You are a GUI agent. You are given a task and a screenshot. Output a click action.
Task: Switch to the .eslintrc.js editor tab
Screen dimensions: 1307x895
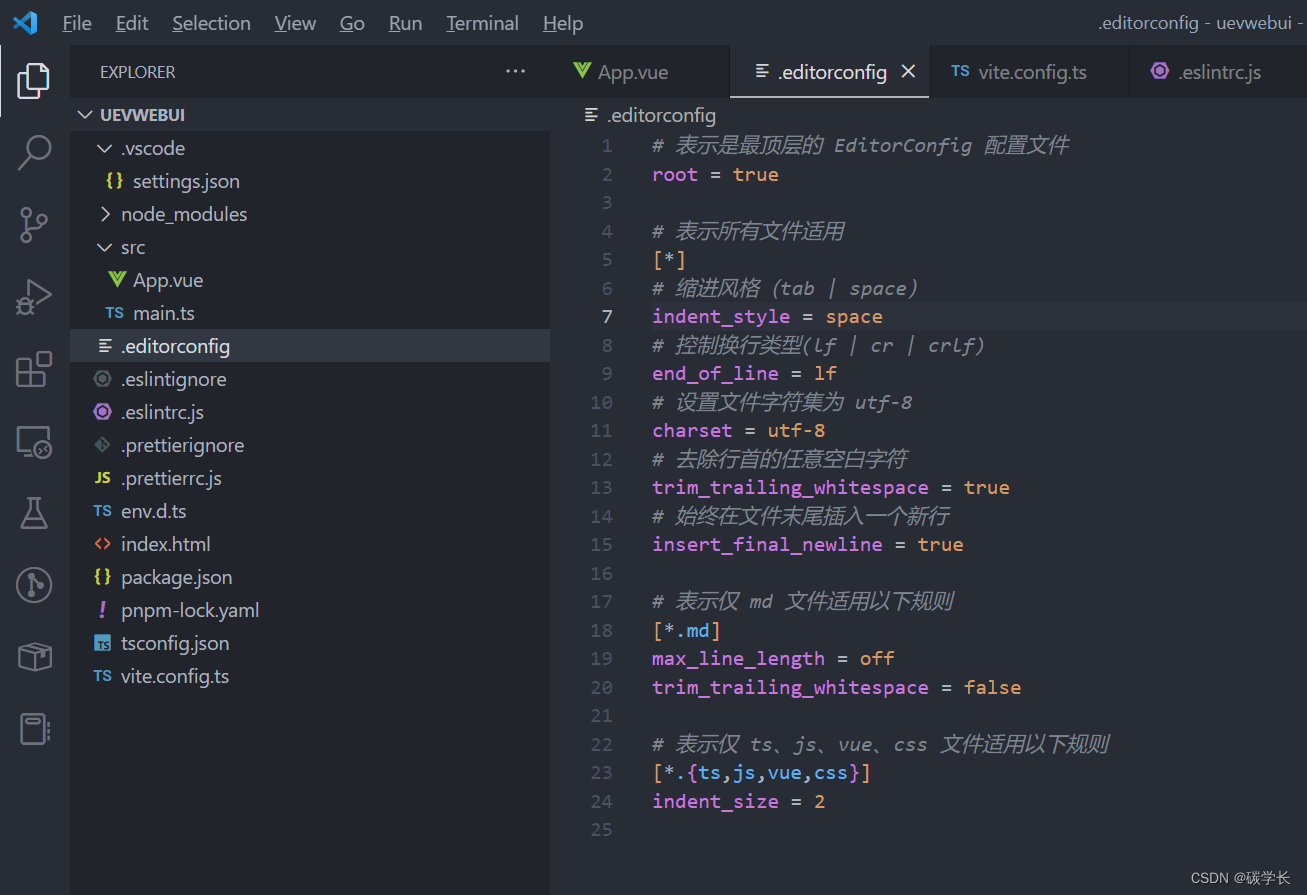[1217, 72]
